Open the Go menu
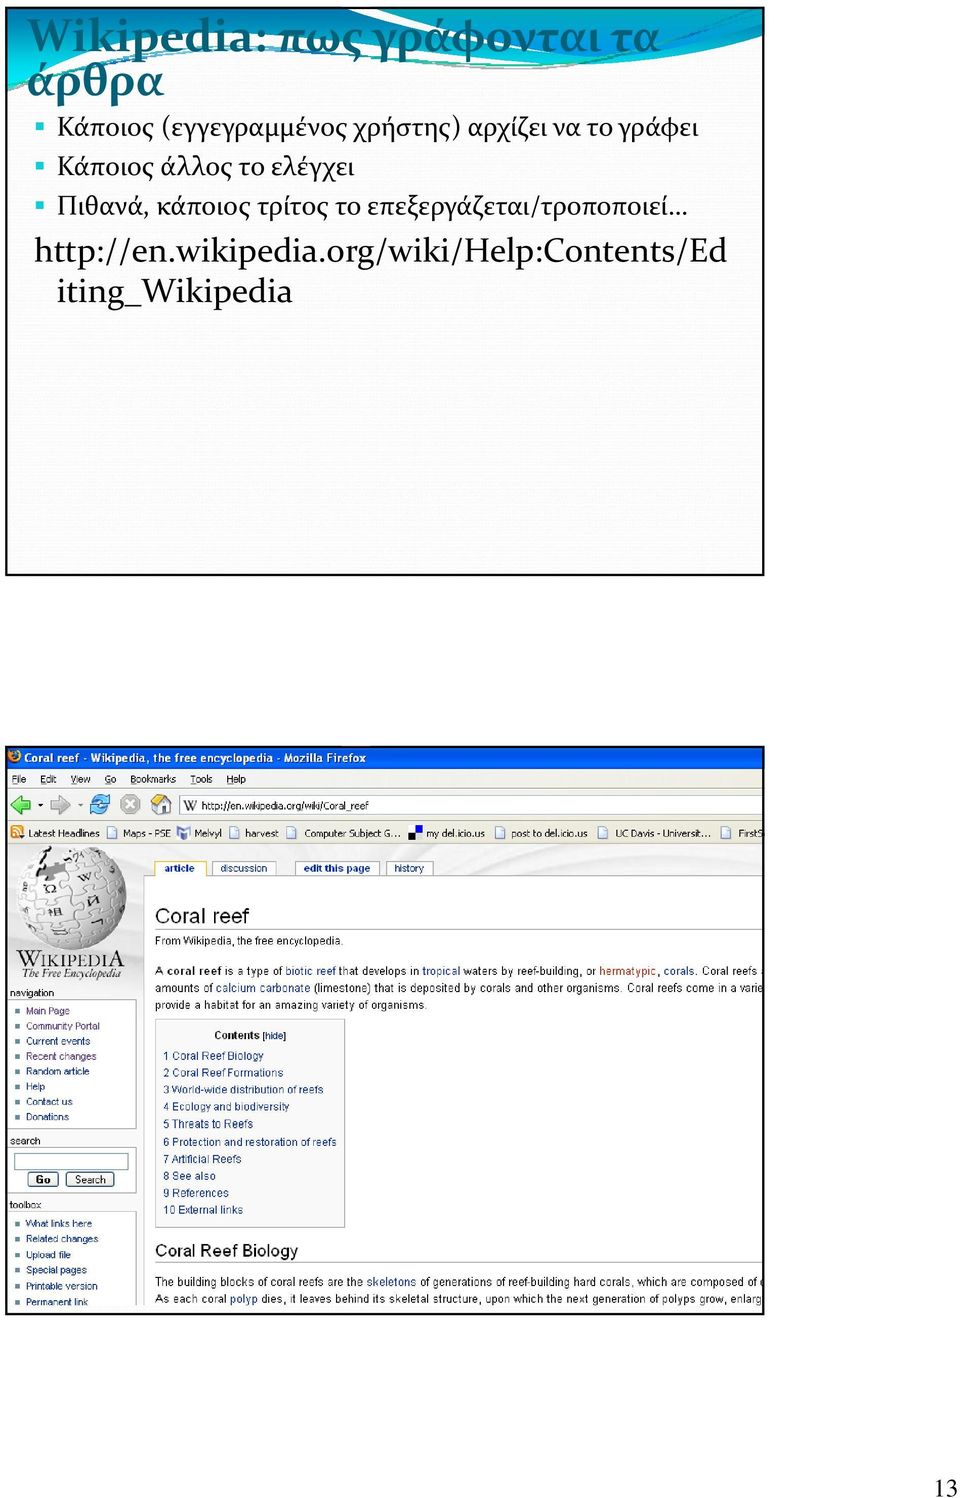This screenshot has height=1498, width=960. click(x=110, y=779)
